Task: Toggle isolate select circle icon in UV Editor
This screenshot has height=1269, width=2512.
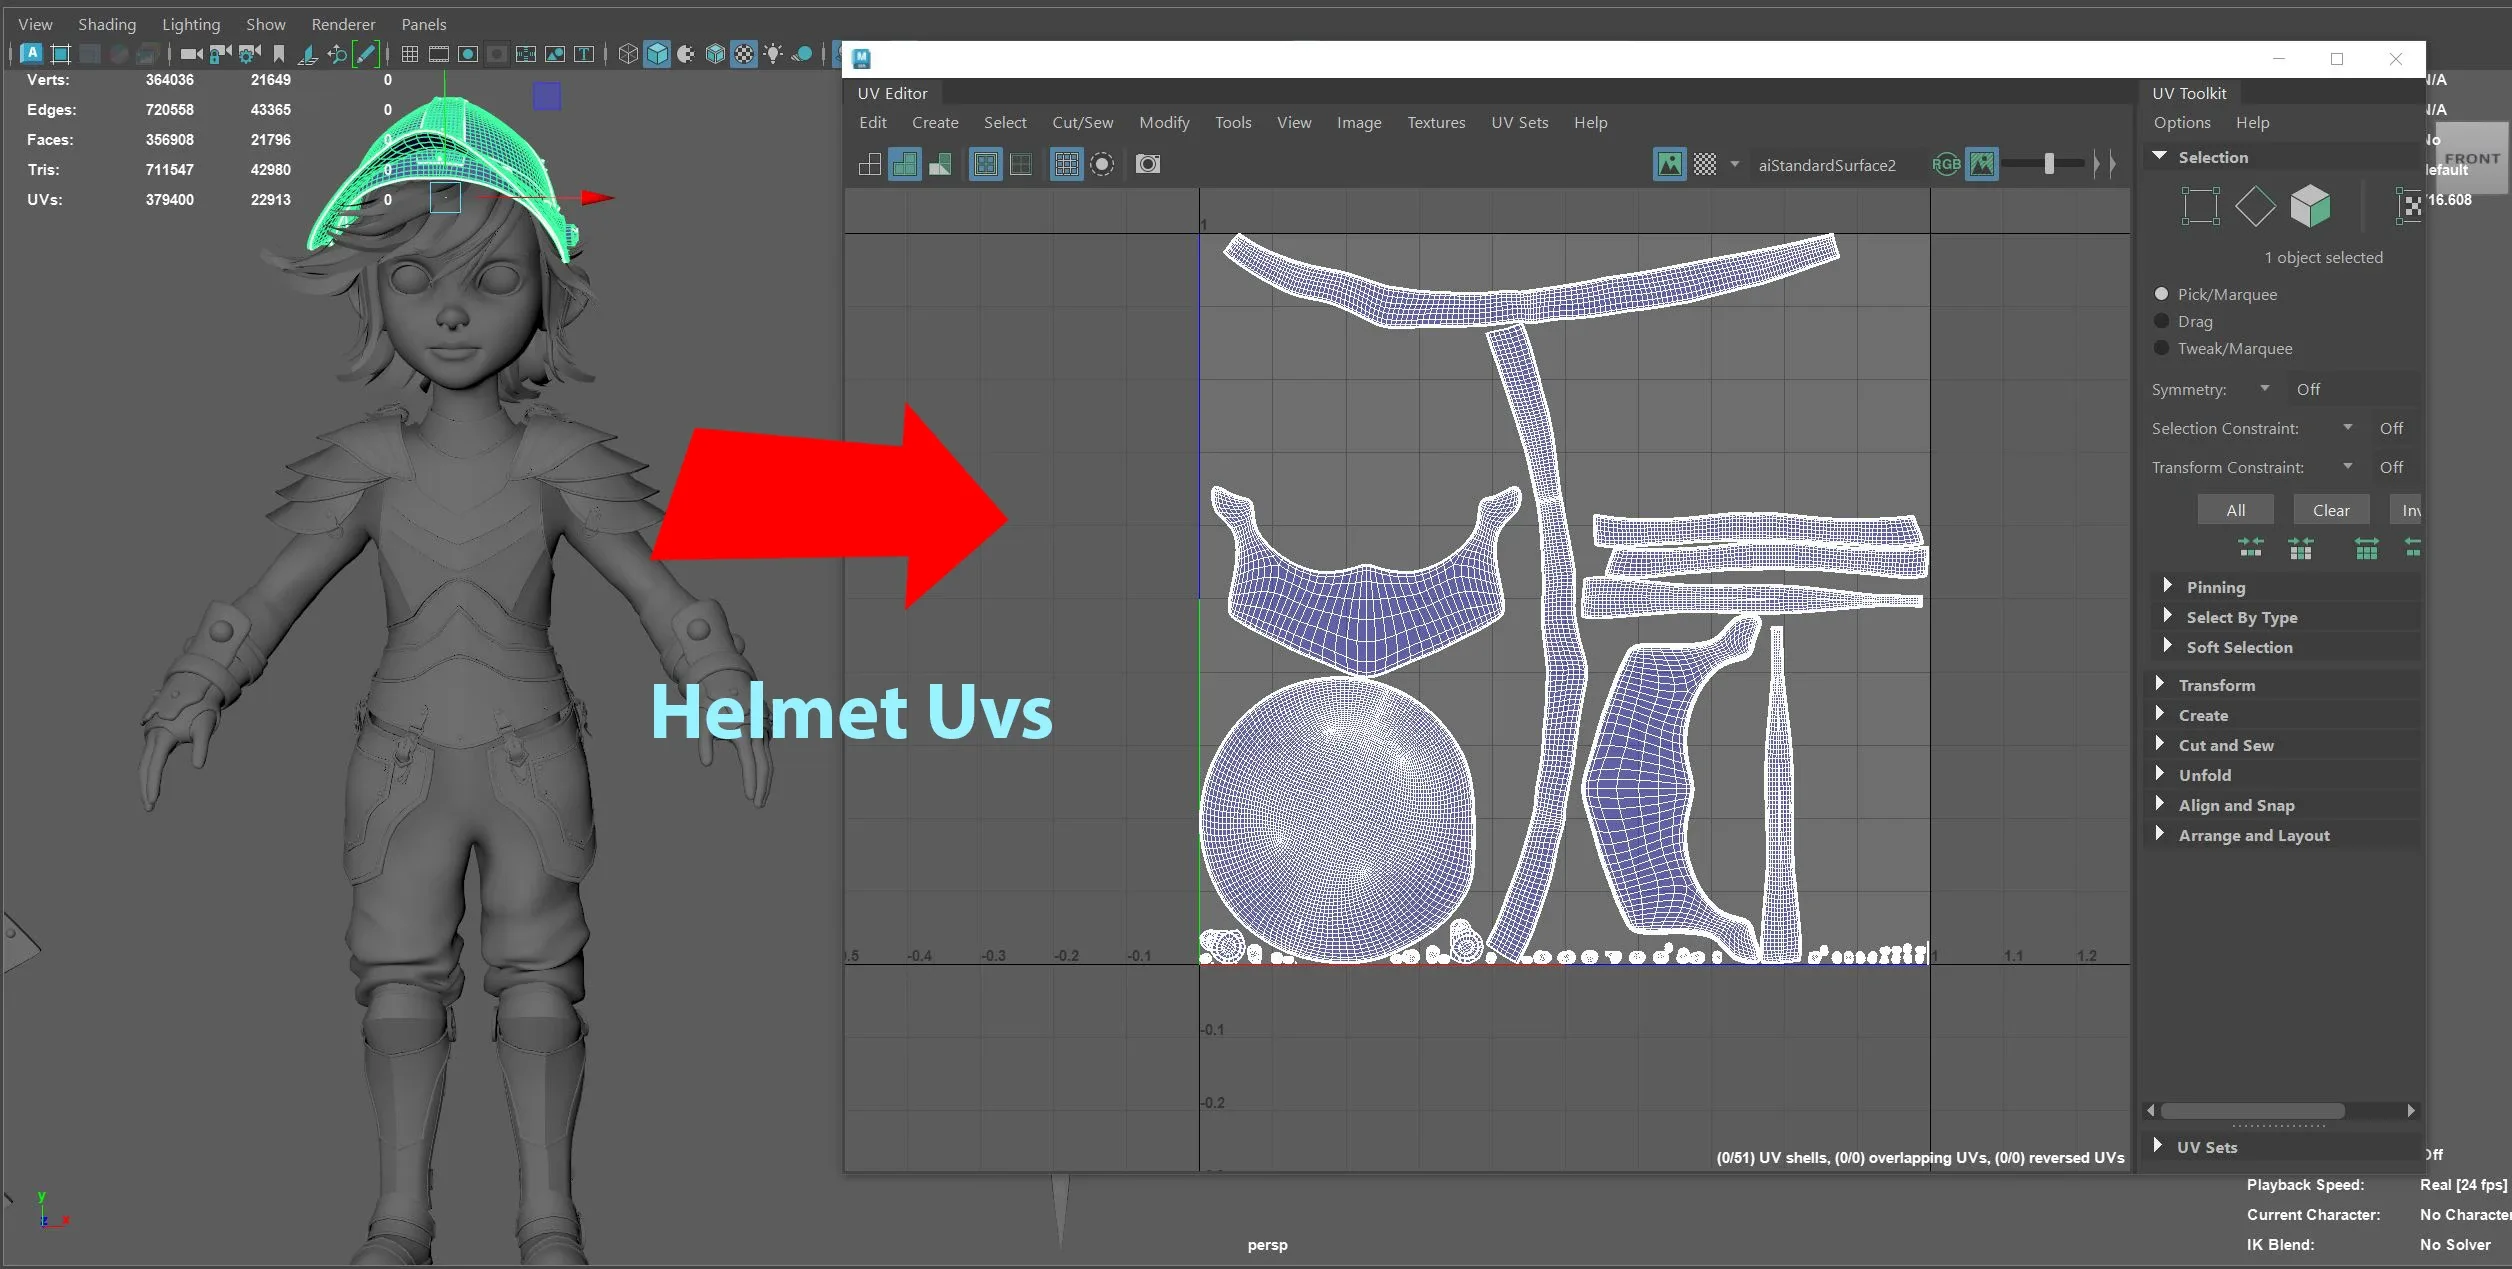Action: tap(1102, 164)
